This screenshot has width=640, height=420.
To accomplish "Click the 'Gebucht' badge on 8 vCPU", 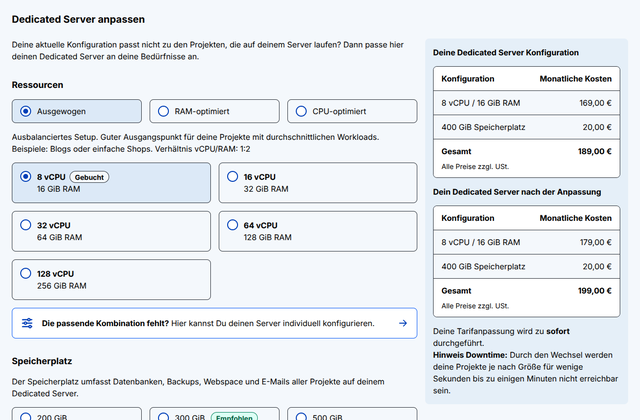I will (x=89, y=177).
